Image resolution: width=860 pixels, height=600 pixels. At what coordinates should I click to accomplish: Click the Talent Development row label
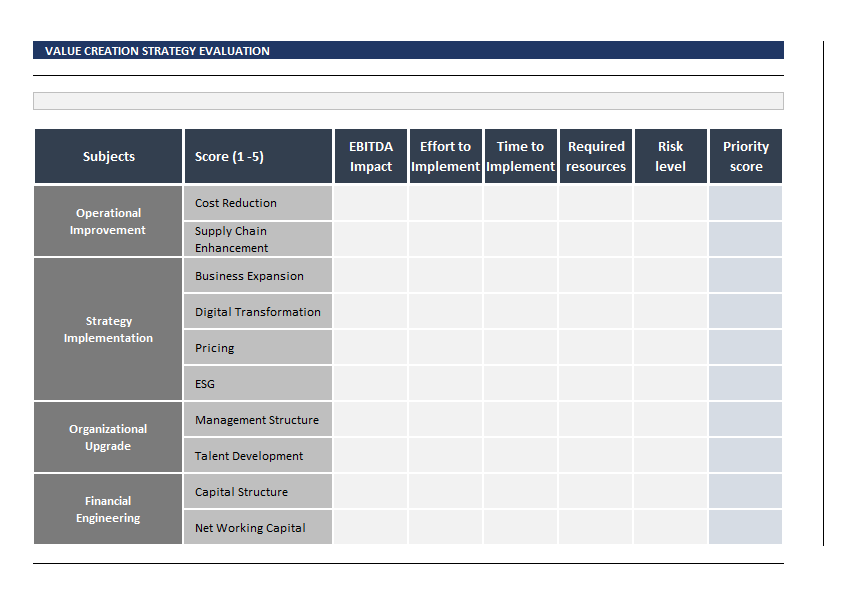258,455
